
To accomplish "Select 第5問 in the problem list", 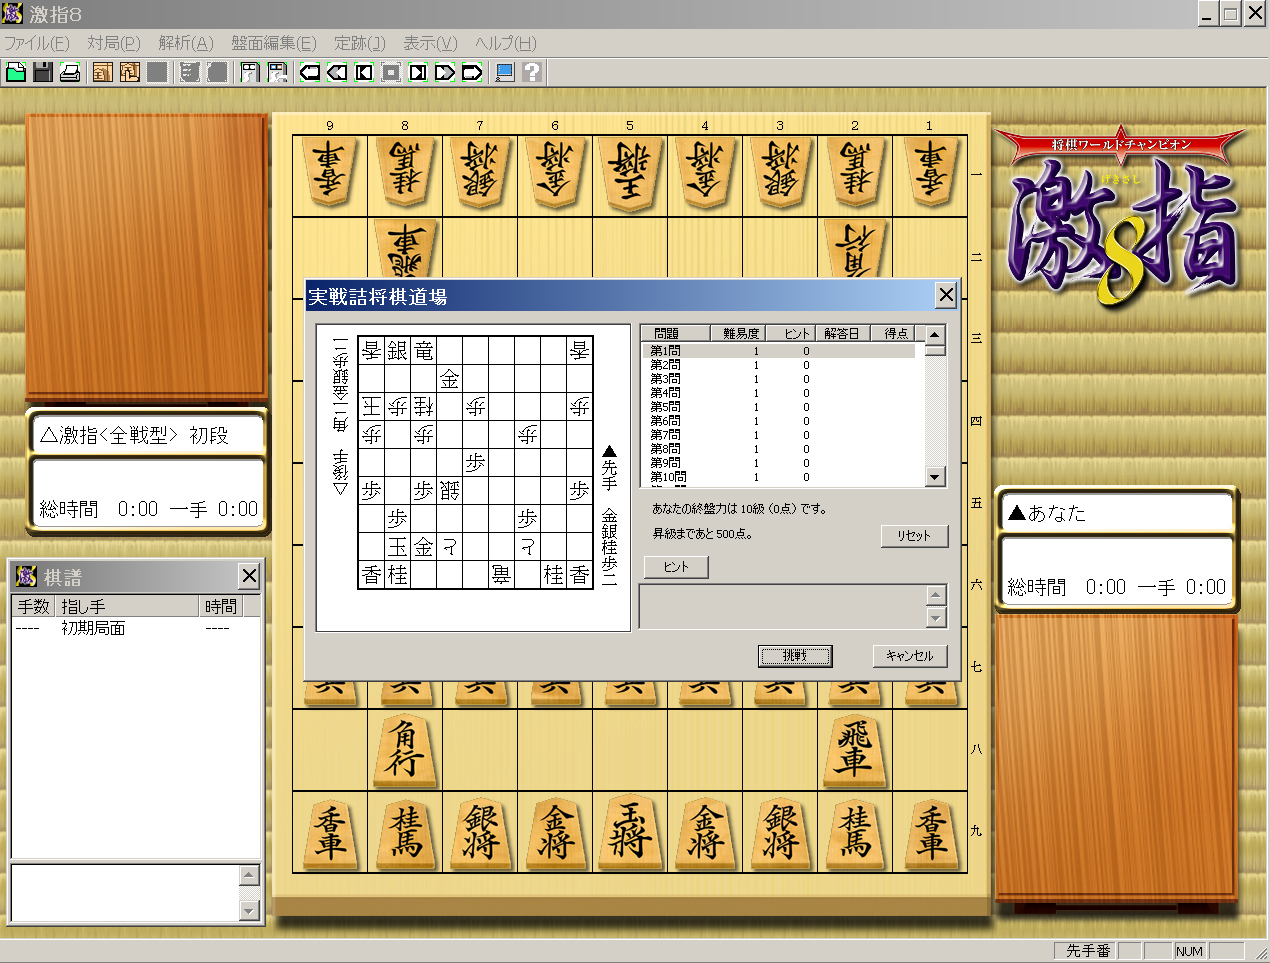I will [x=666, y=407].
